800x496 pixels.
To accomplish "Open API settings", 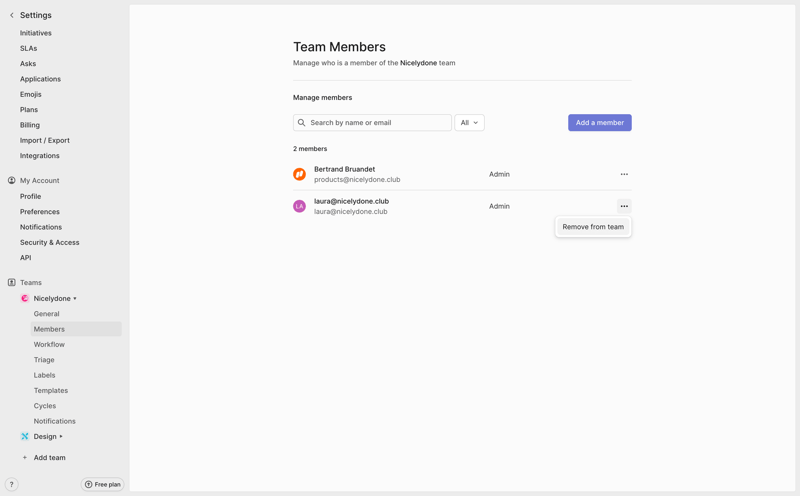I will [x=26, y=257].
